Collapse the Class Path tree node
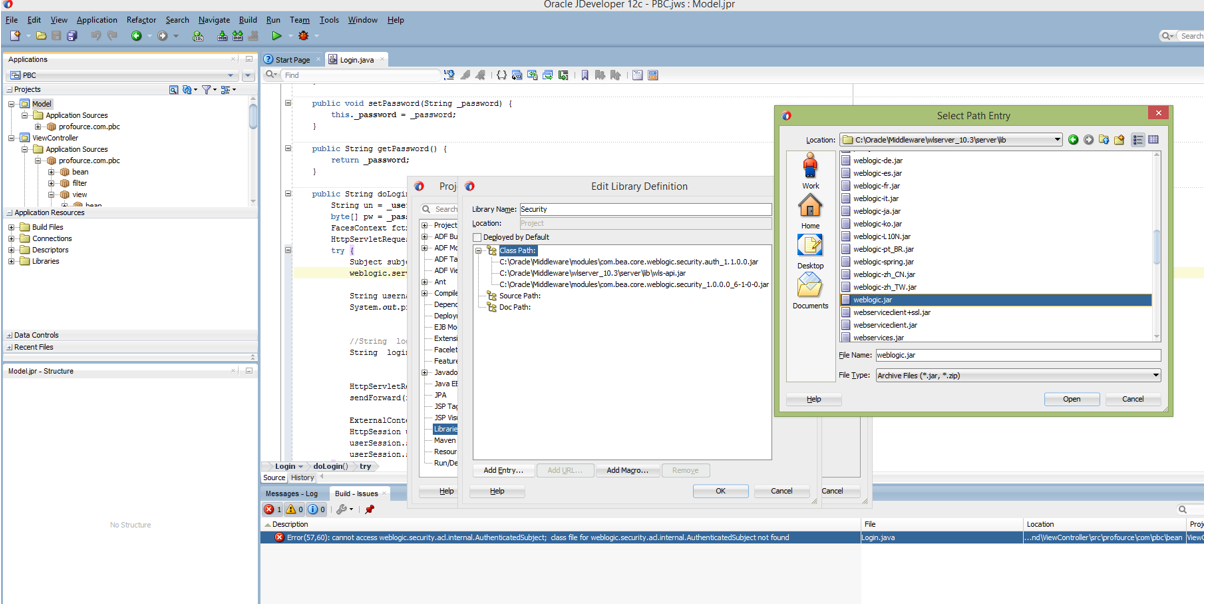The image size is (1212, 604). point(479,251)
